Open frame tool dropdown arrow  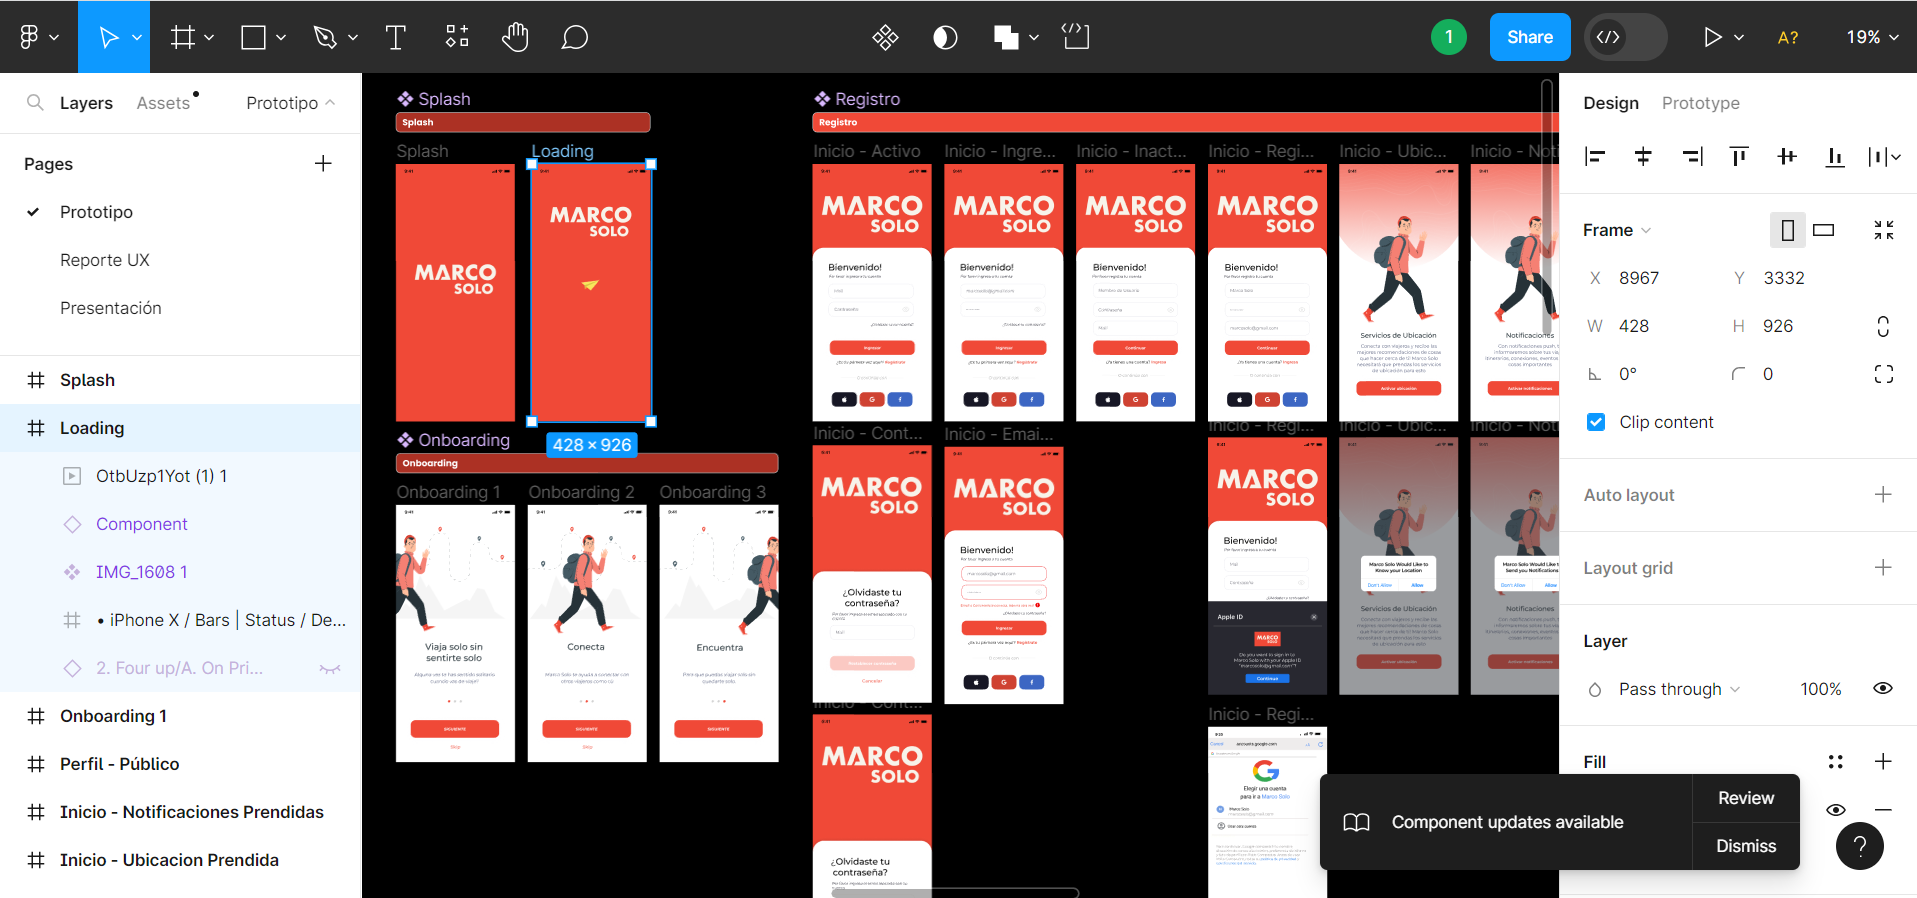click(x=209, y=37)
